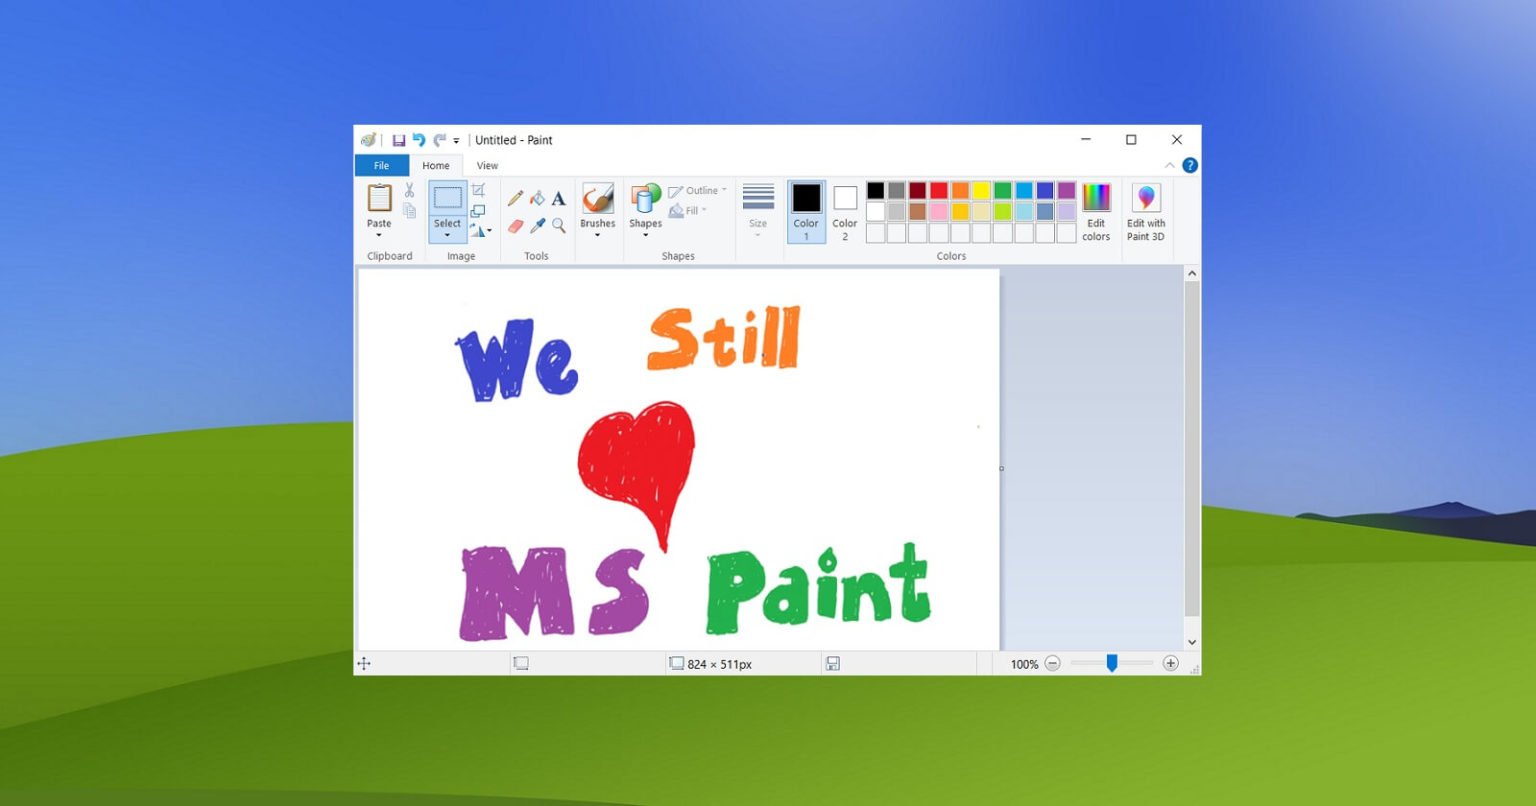Select the Color picker tool

[x=537, y=225]
